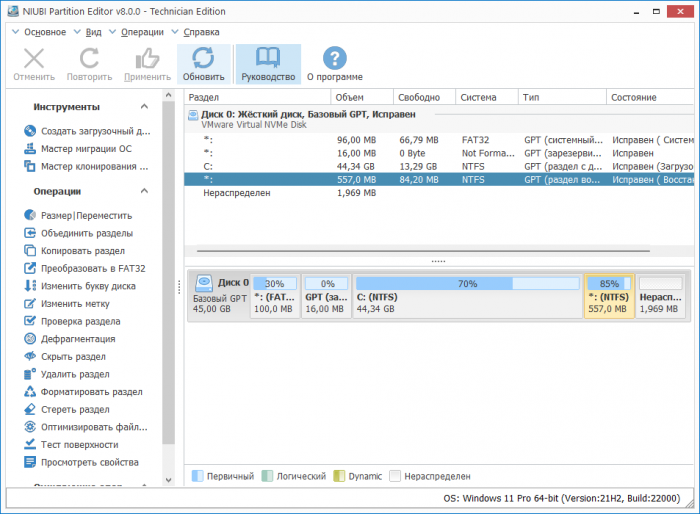Select the 85% NTFS 557,0 MB block
This screenshot has height=514, width=700.
tap(609, 296)
